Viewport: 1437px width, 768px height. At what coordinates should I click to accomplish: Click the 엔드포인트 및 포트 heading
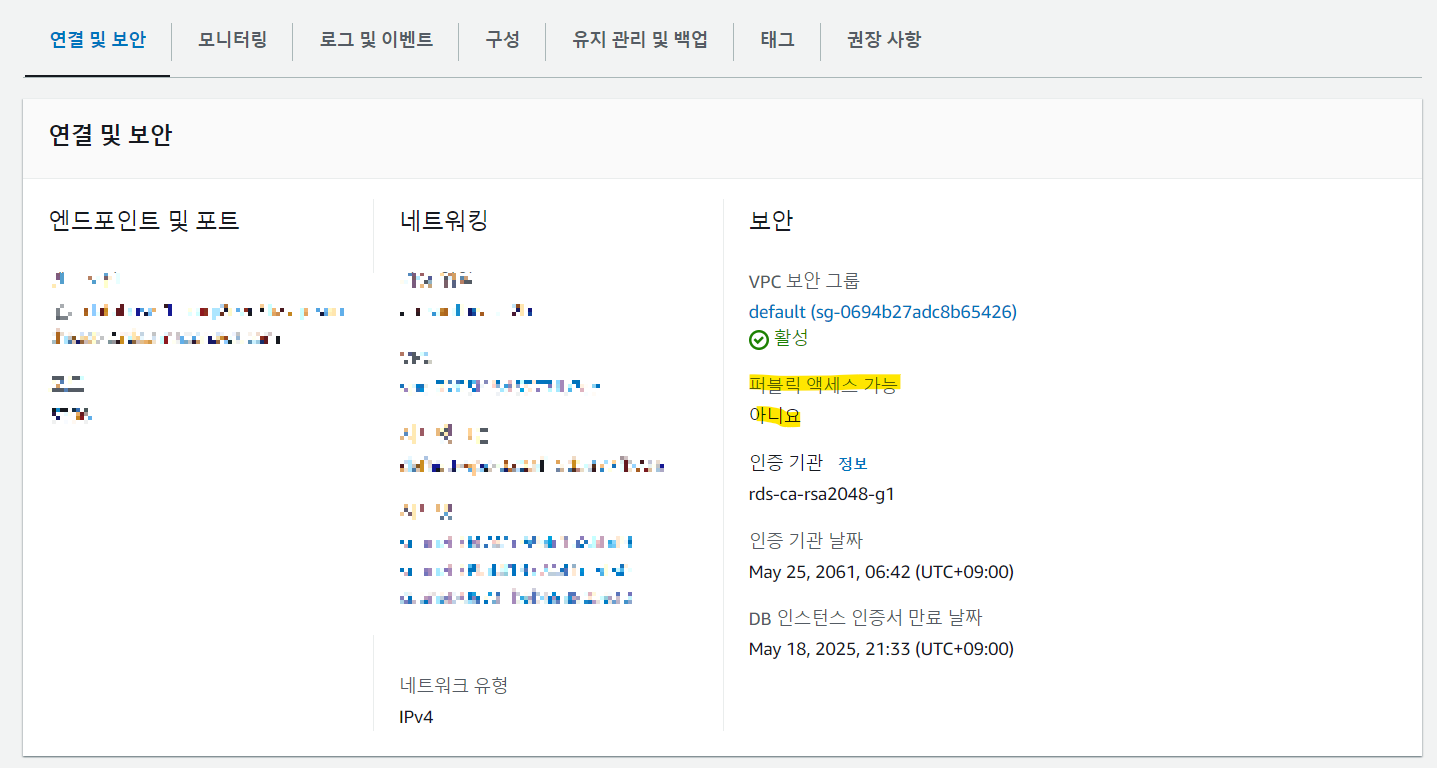point(144,220)
